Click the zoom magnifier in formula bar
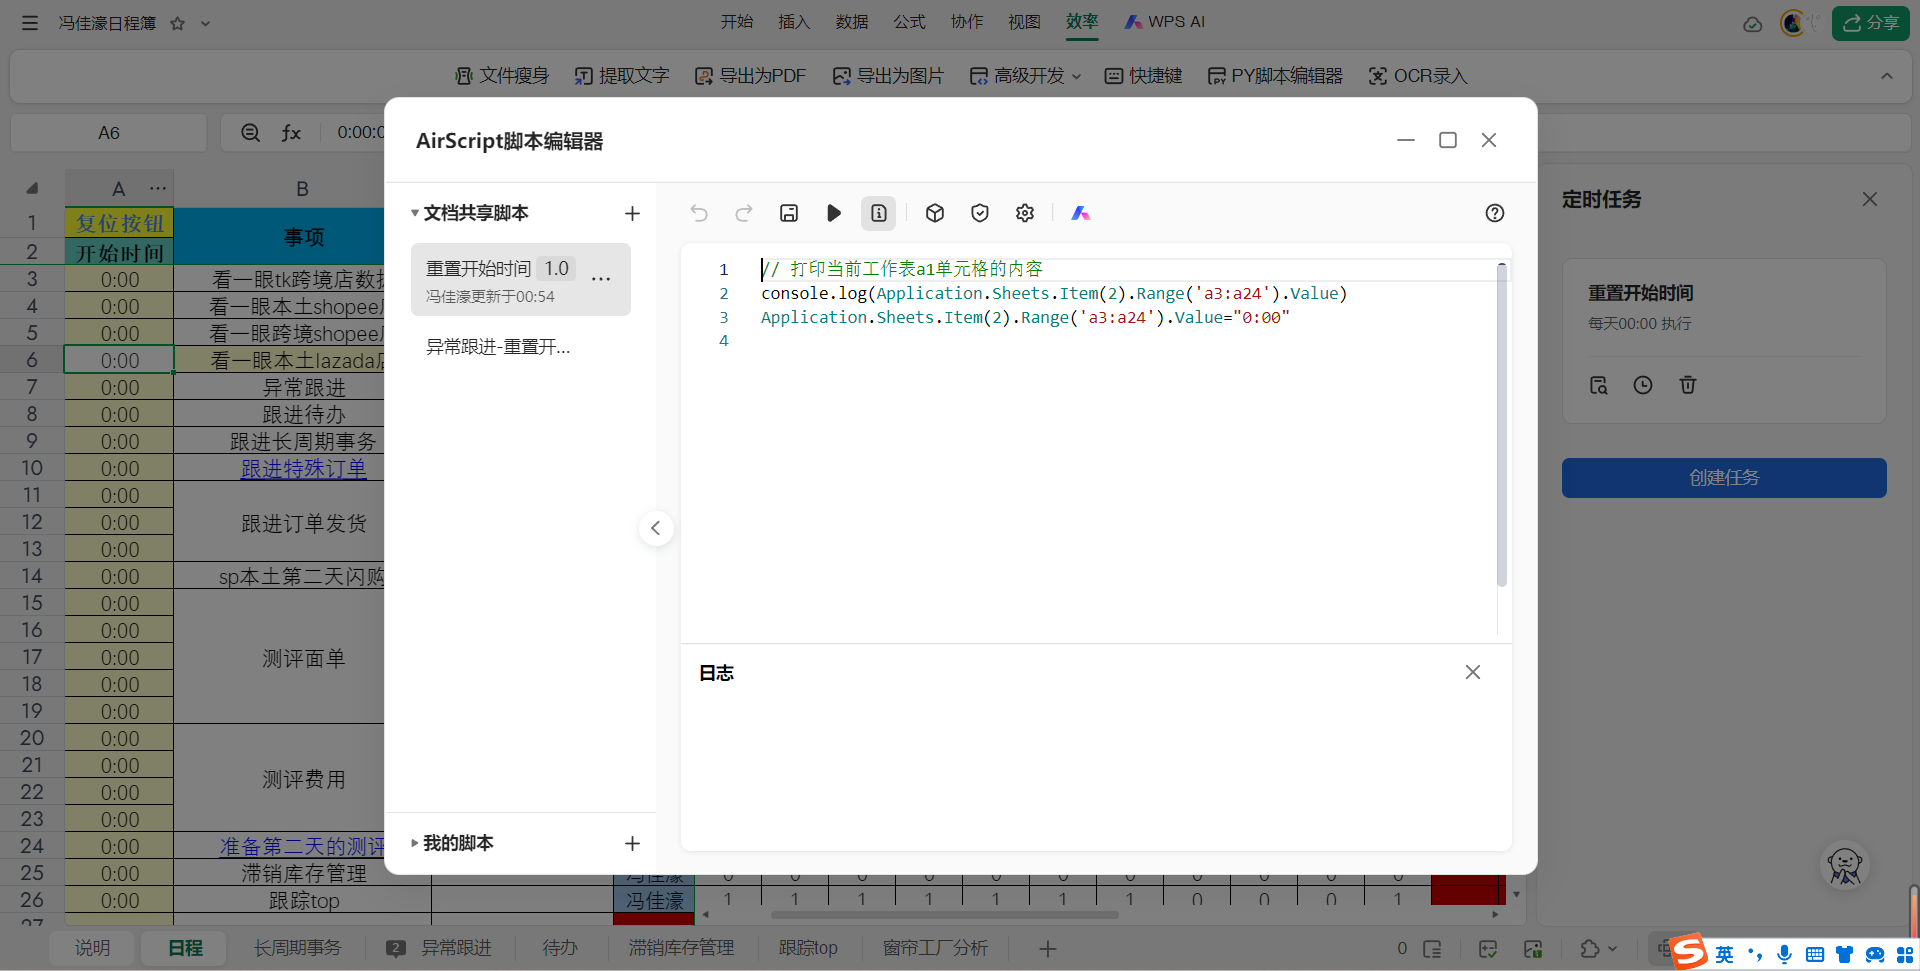This screenshot has height=971, width=1920. click(x=250, y=132)
